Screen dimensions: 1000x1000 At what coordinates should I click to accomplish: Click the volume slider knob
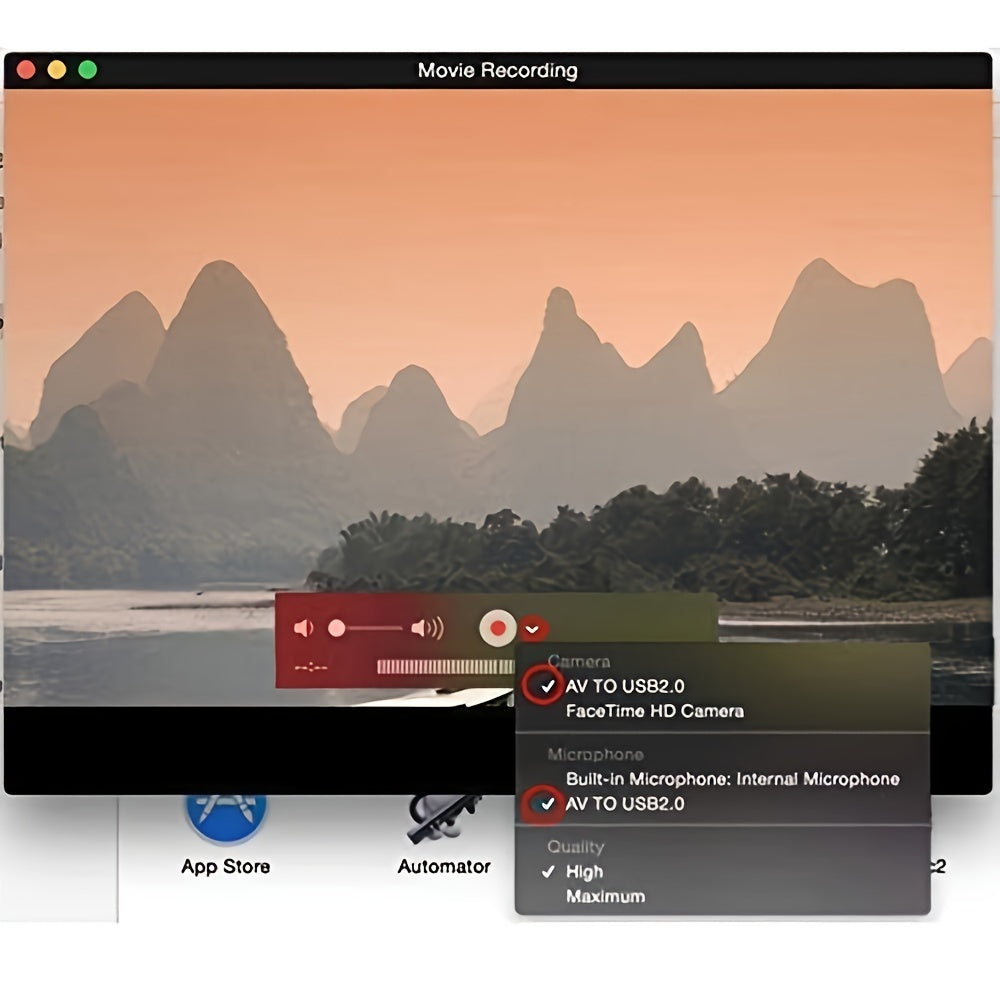pyautogui.click(x=337, y=628)
